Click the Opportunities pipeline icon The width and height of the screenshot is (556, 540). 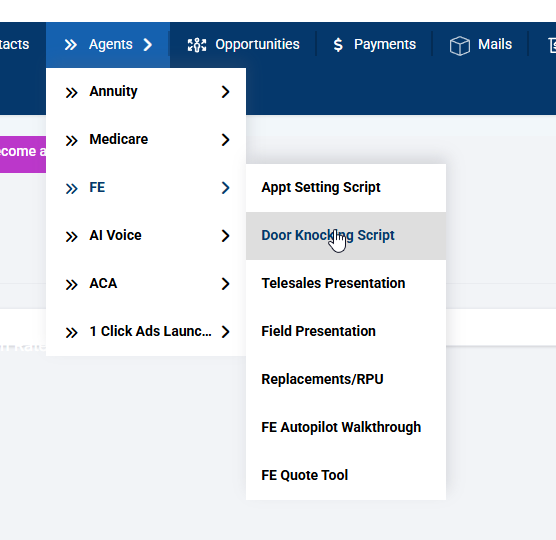(197, 45)
